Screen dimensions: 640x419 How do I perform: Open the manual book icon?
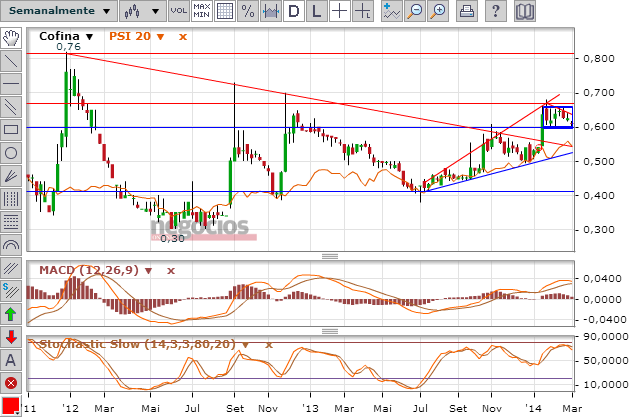524,11
